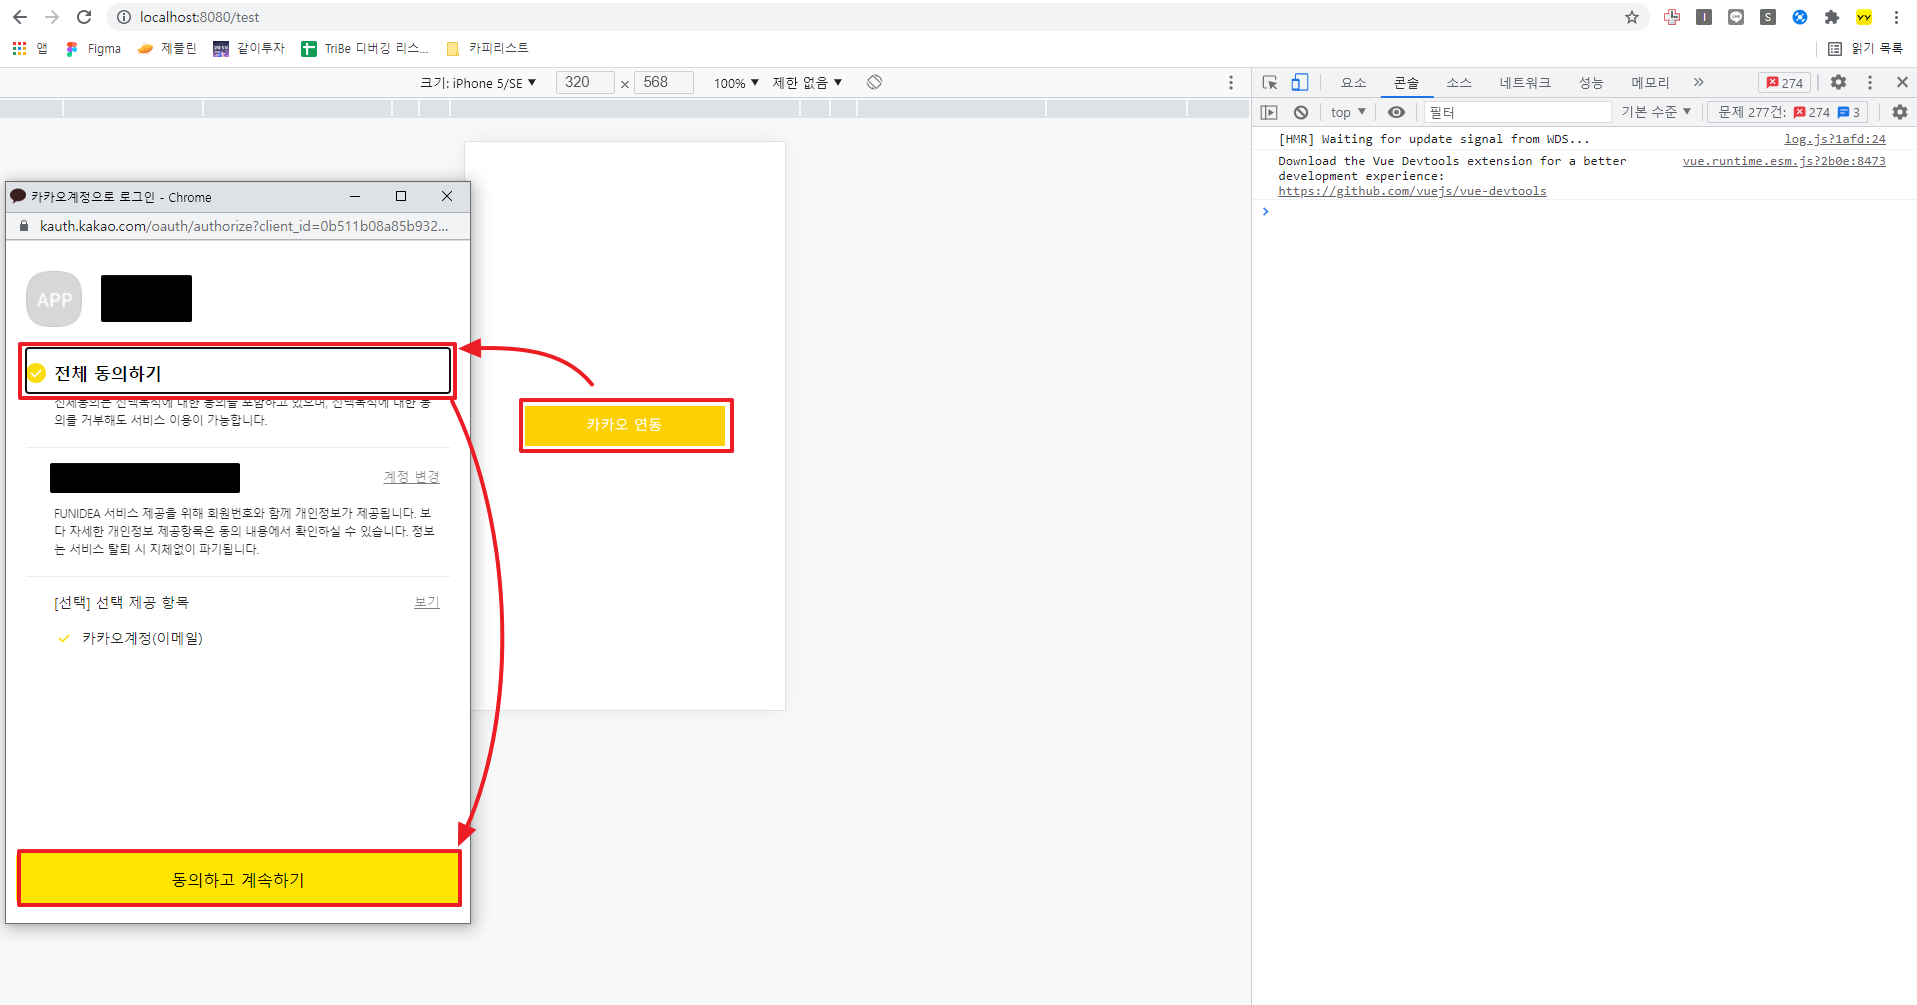Click the red extension icon in toolbar

point(1672,17)
